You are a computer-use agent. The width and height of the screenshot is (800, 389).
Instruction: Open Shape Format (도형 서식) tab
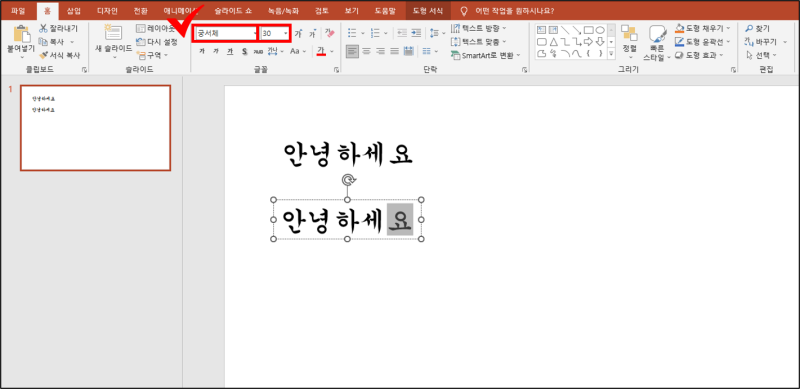tap(428, 11)
